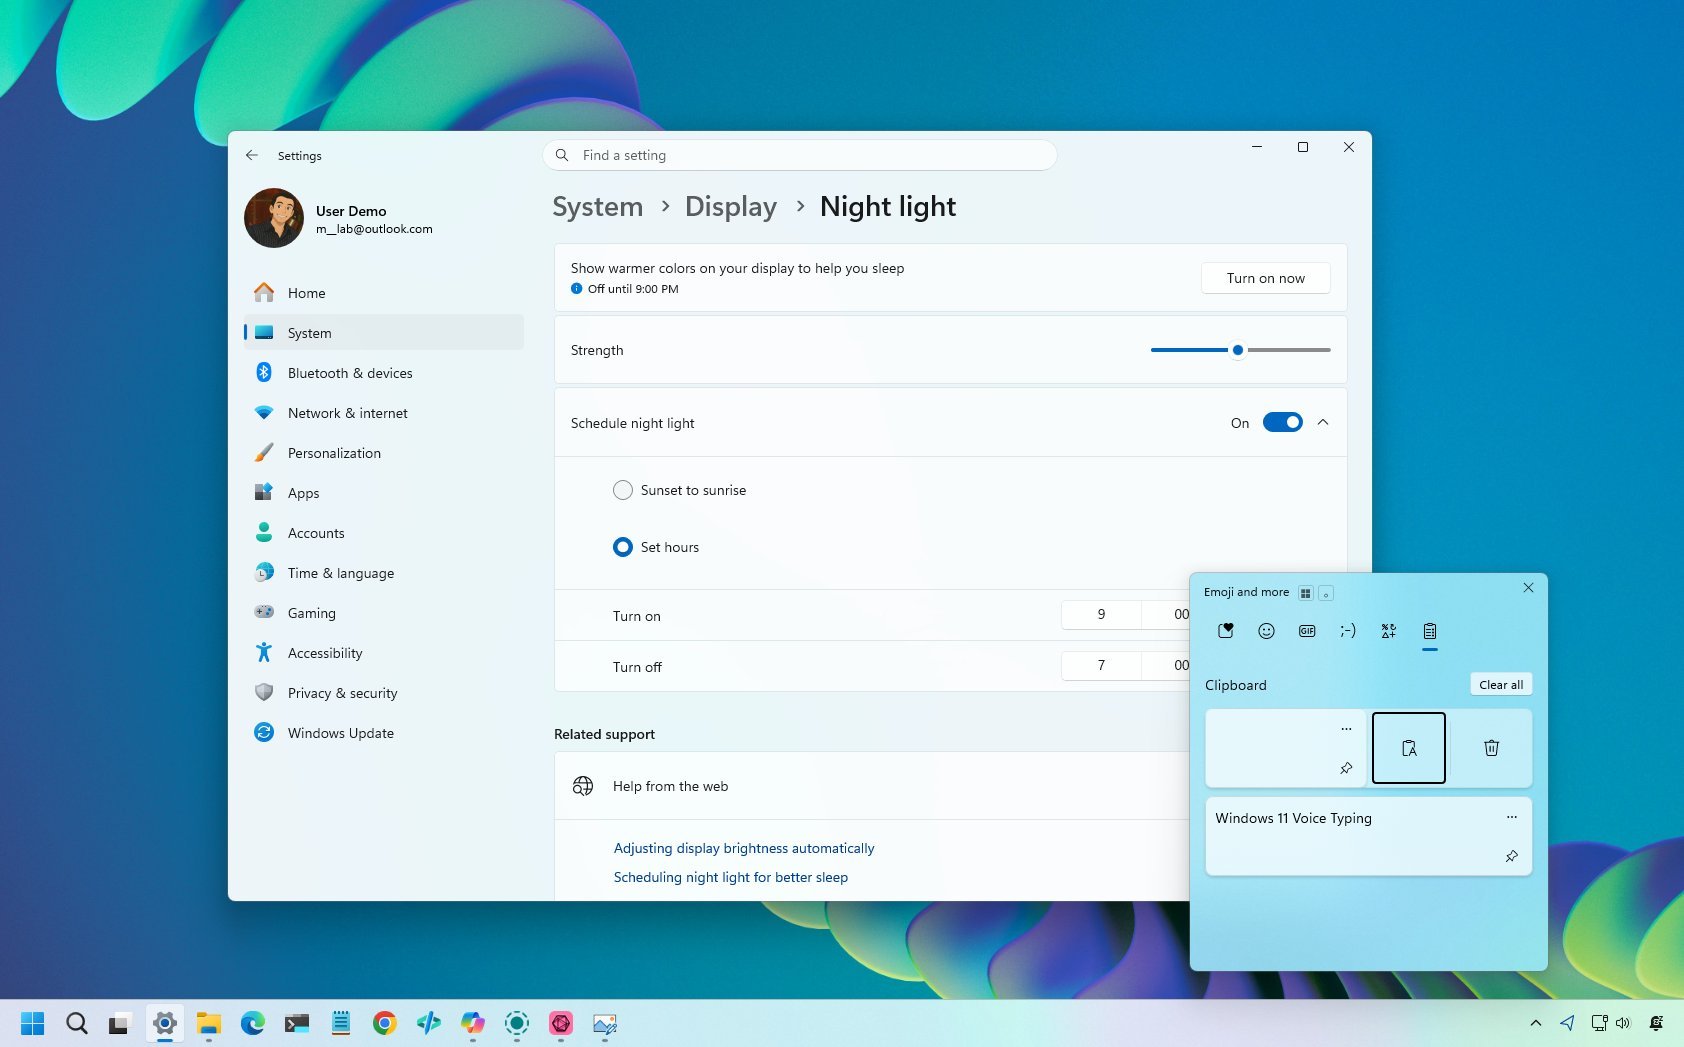Open most recently used emoji section
This screenshot has height=1047, width=1684.
[x=1225, y=631]
